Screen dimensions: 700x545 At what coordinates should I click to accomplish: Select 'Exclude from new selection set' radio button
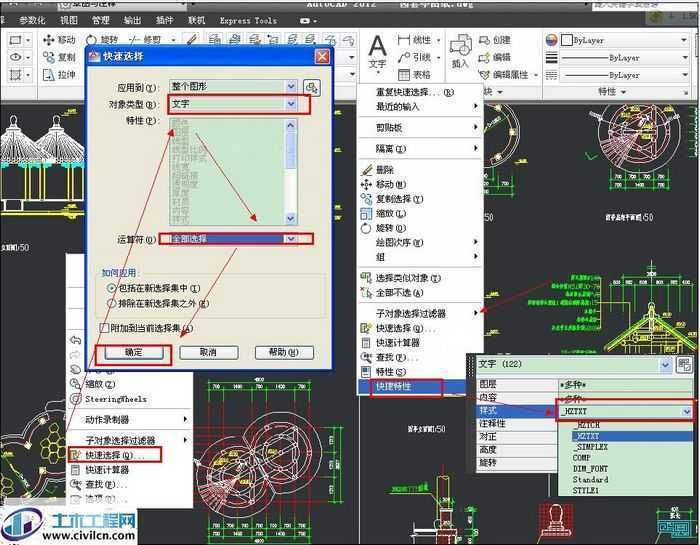tap(111, 304)
